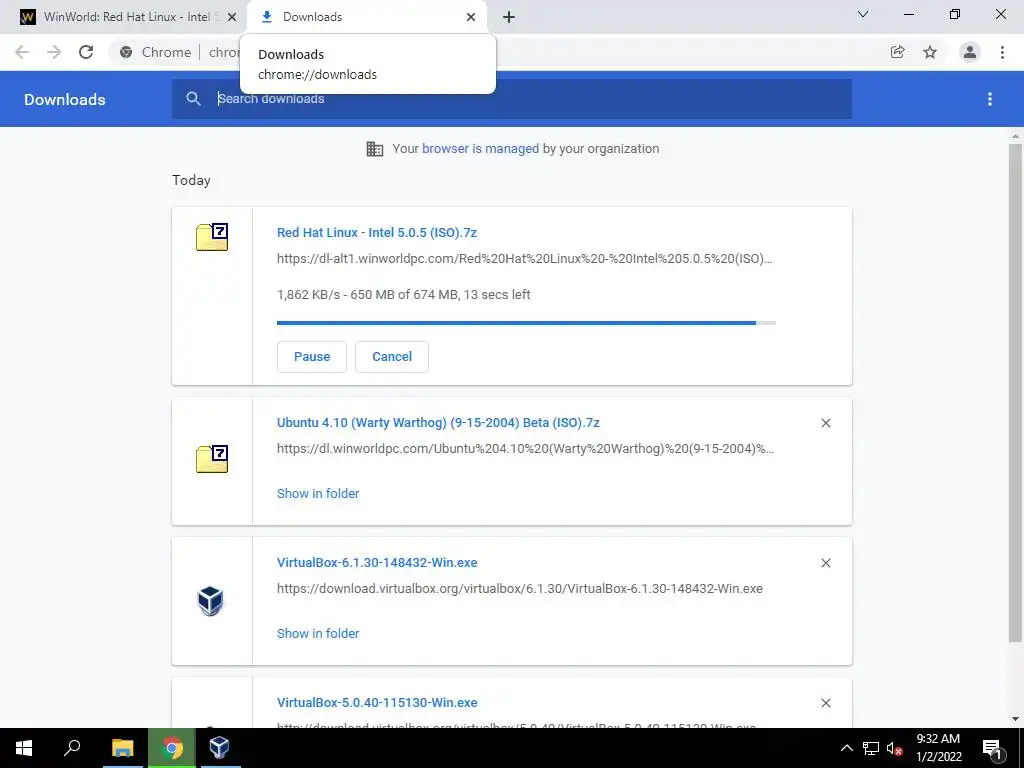Open the Downloads page more actions menu

click(x=990, y=99)
